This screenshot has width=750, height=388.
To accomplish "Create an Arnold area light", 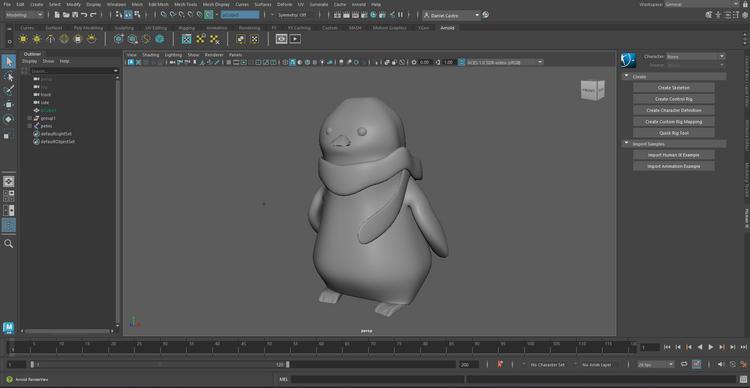I will click(x=23, y=39).
